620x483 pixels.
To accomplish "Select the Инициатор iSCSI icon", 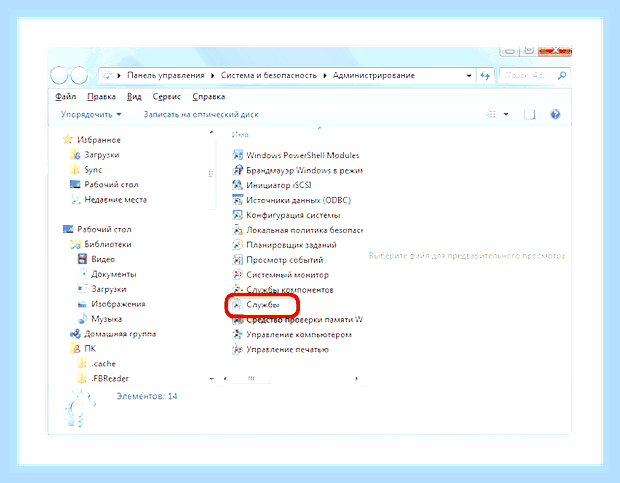I will pos(237,185).
